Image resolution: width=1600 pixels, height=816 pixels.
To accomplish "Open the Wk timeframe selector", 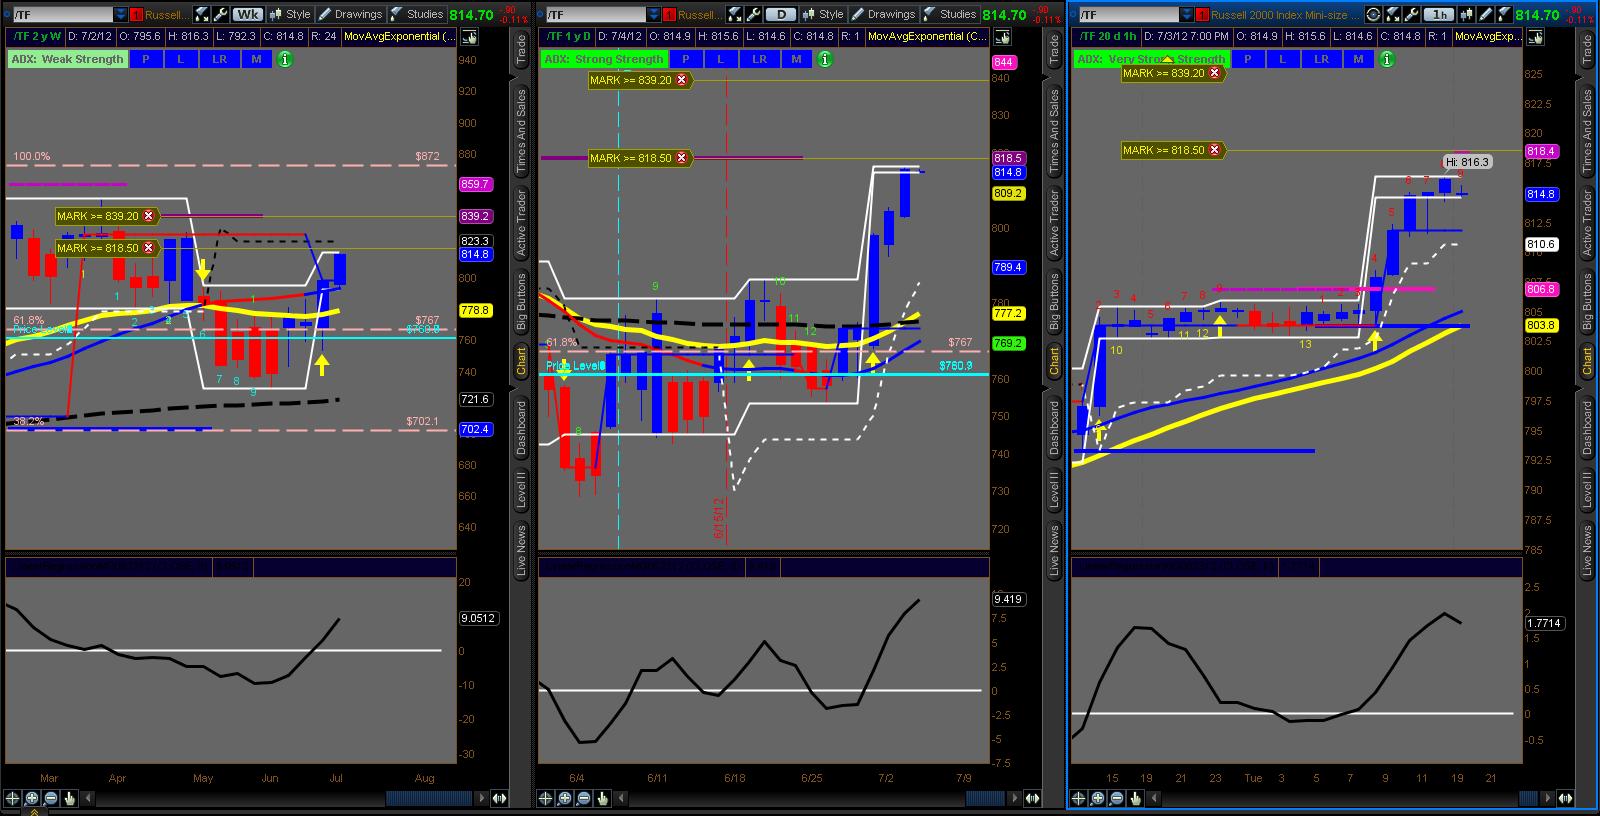I will point(248,14).
